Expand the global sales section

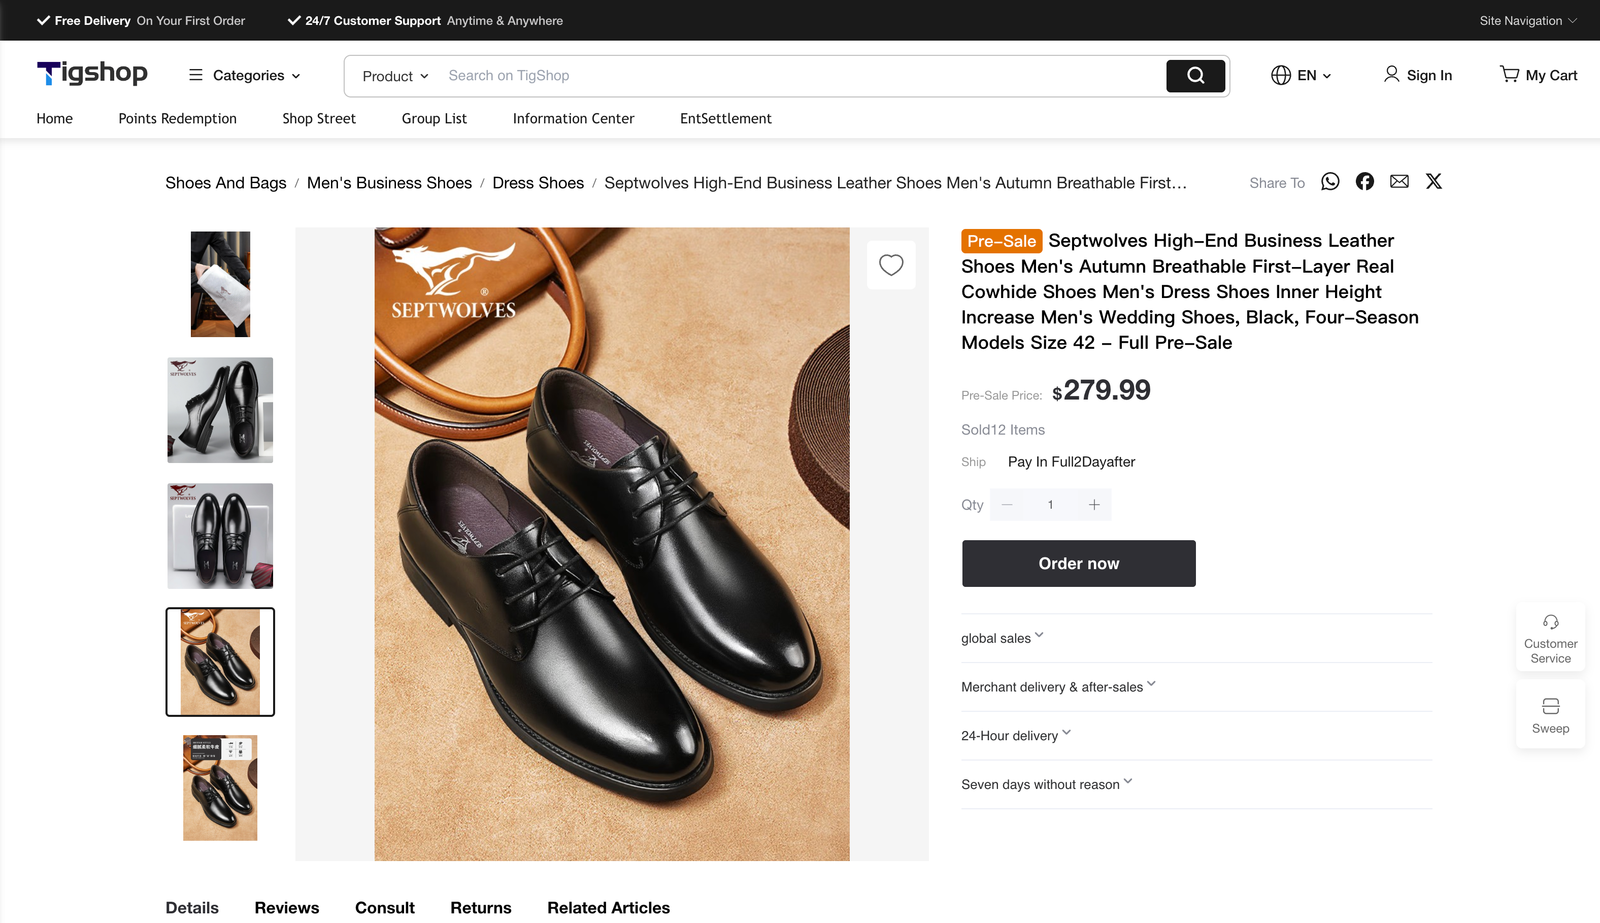click(x=1002, y=638)
